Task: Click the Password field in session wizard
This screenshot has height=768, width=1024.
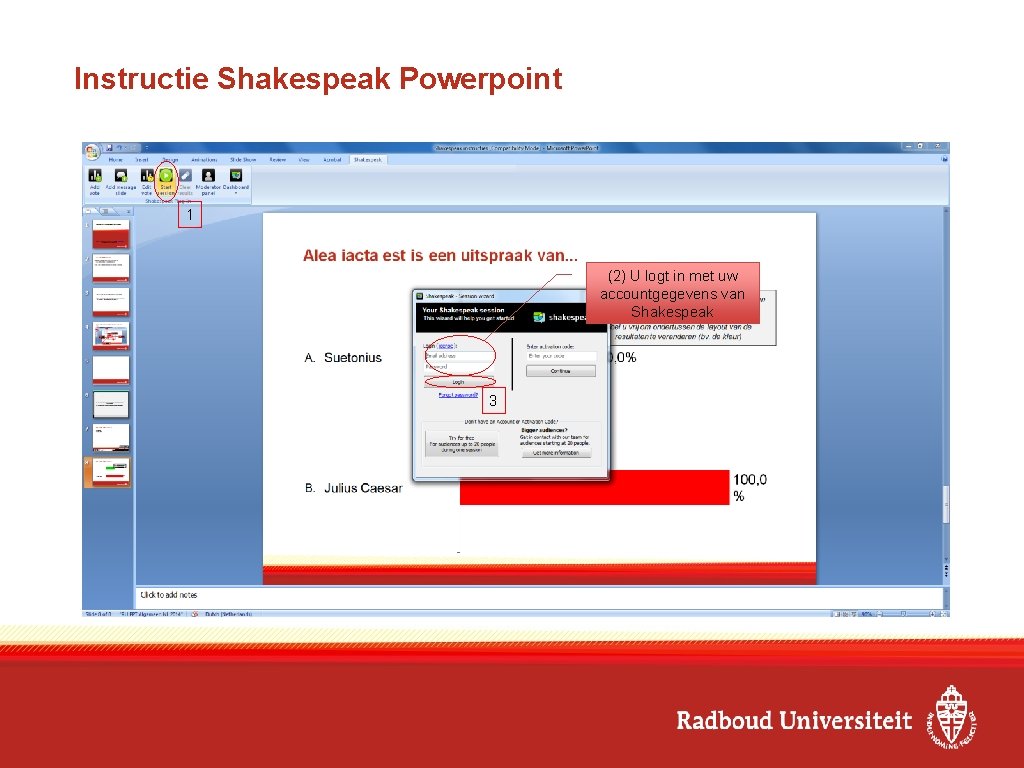Action: 458,367
